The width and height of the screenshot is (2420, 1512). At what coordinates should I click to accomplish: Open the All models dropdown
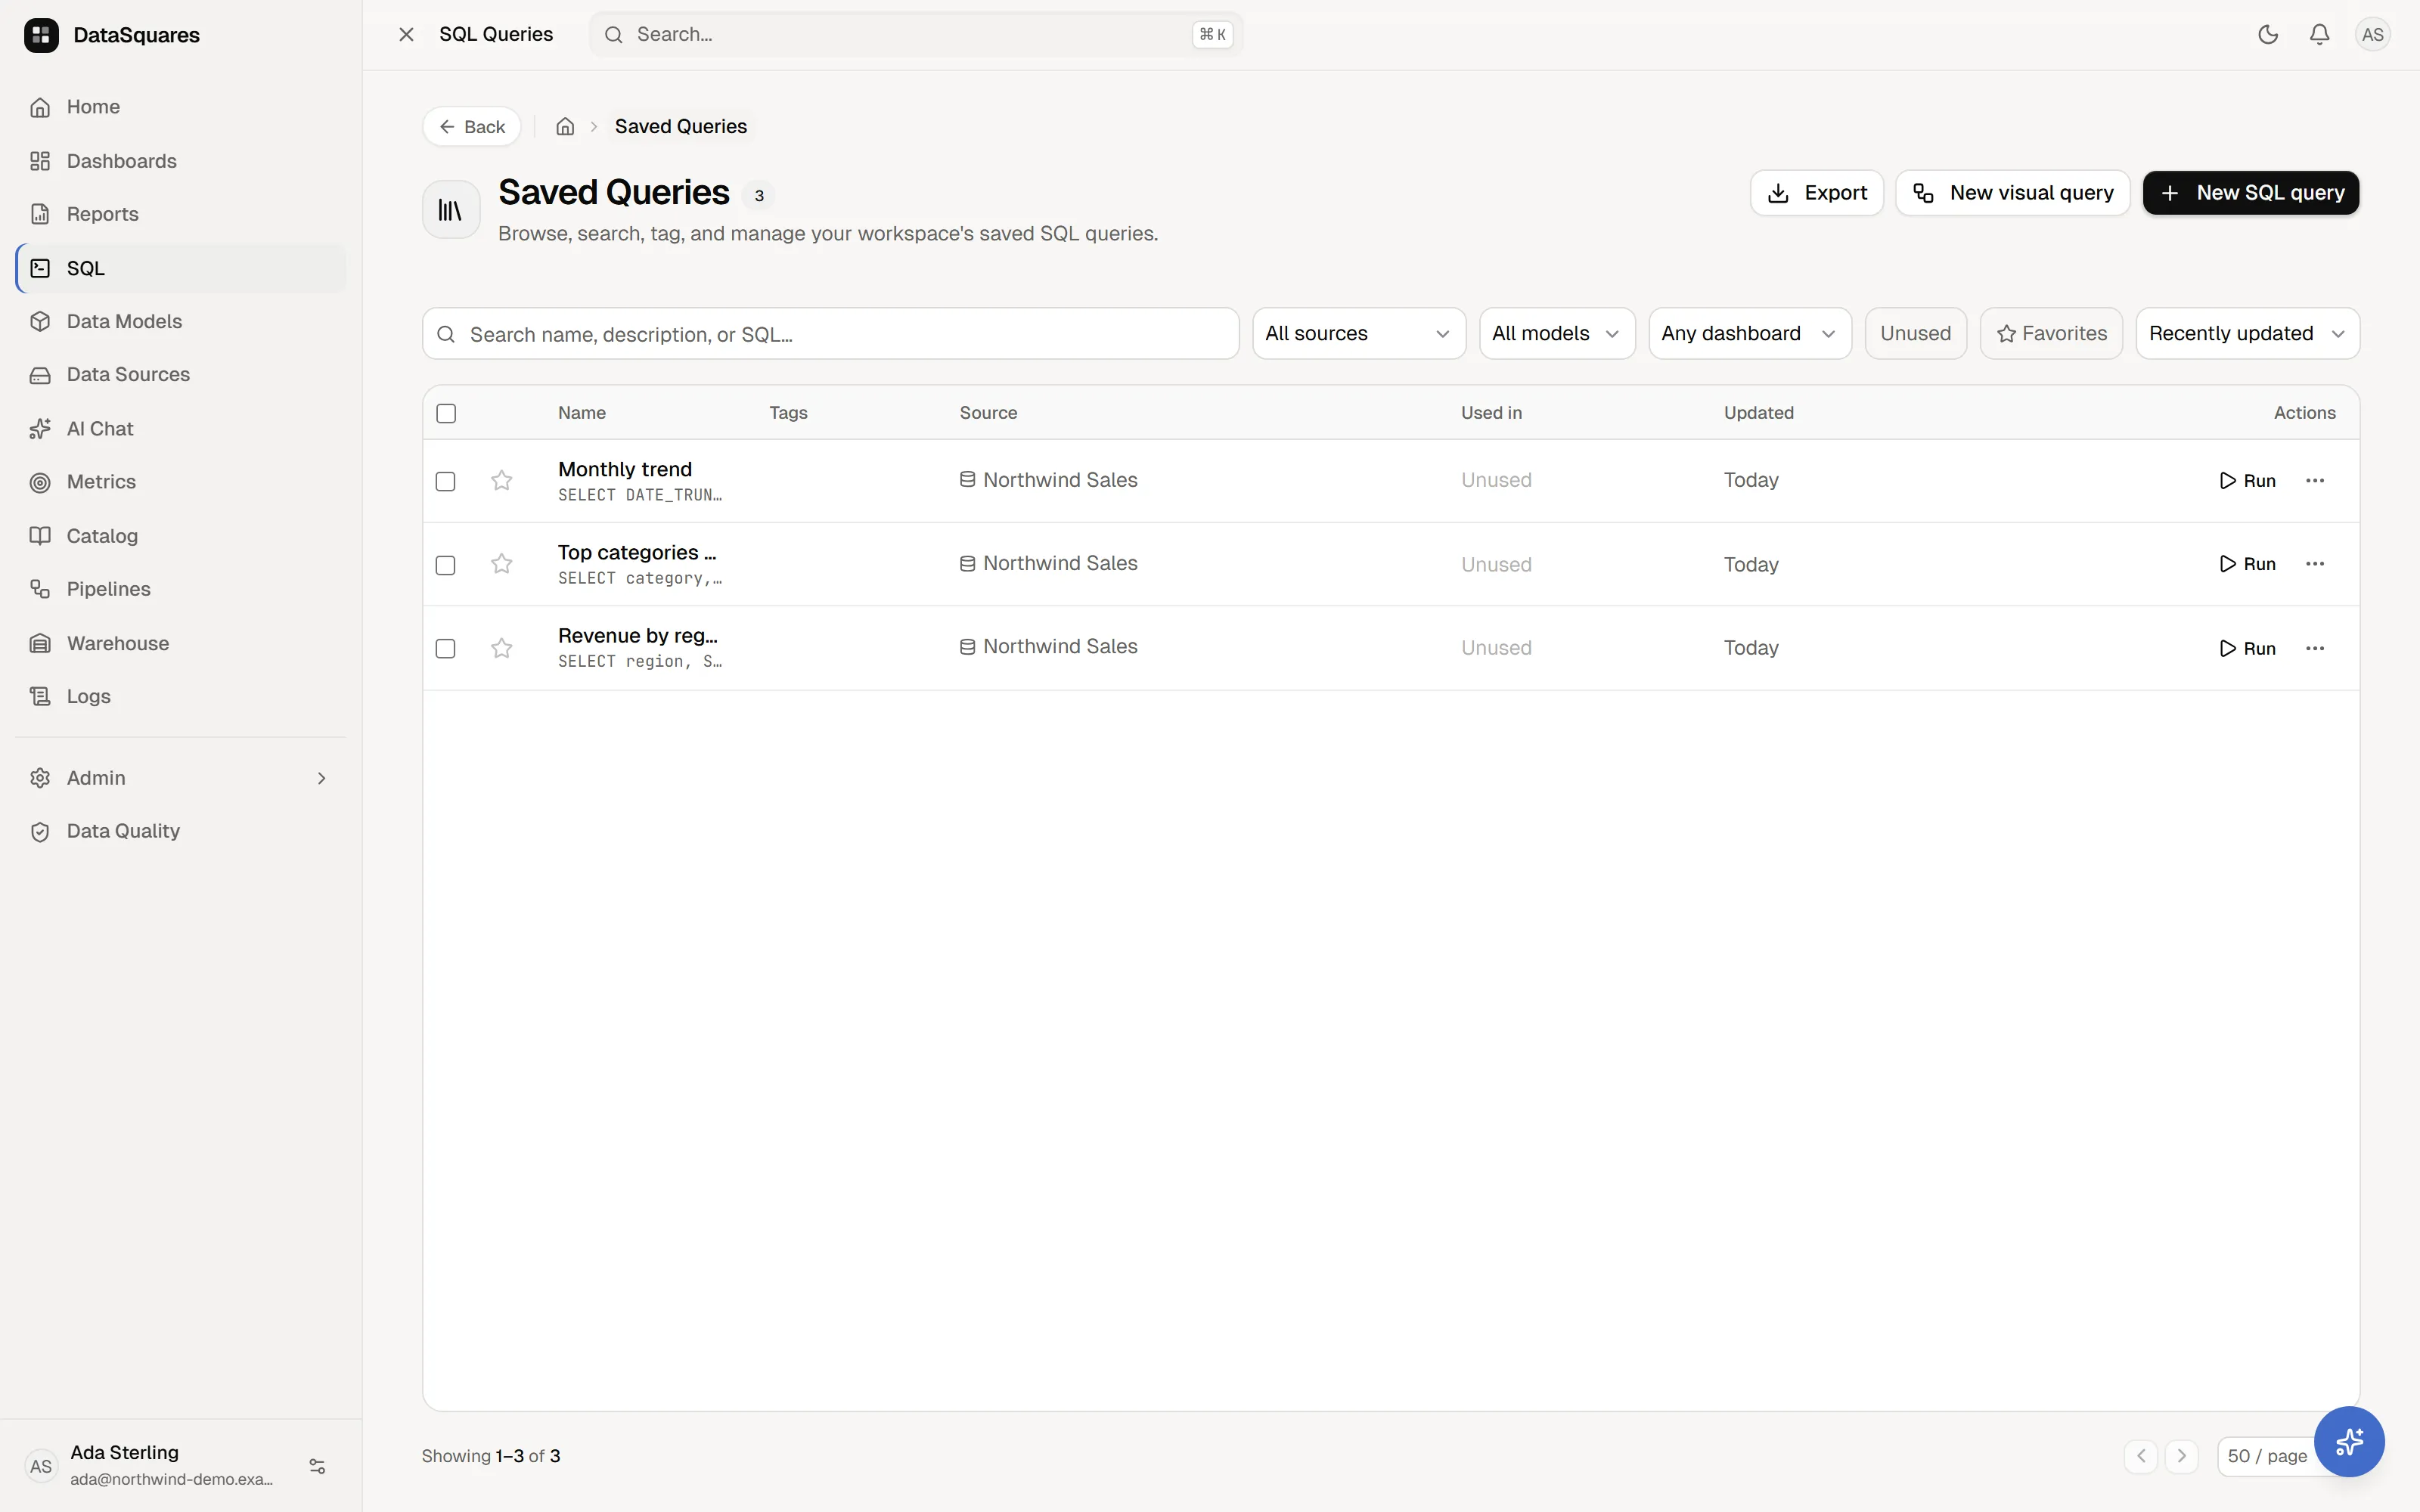1556,333
